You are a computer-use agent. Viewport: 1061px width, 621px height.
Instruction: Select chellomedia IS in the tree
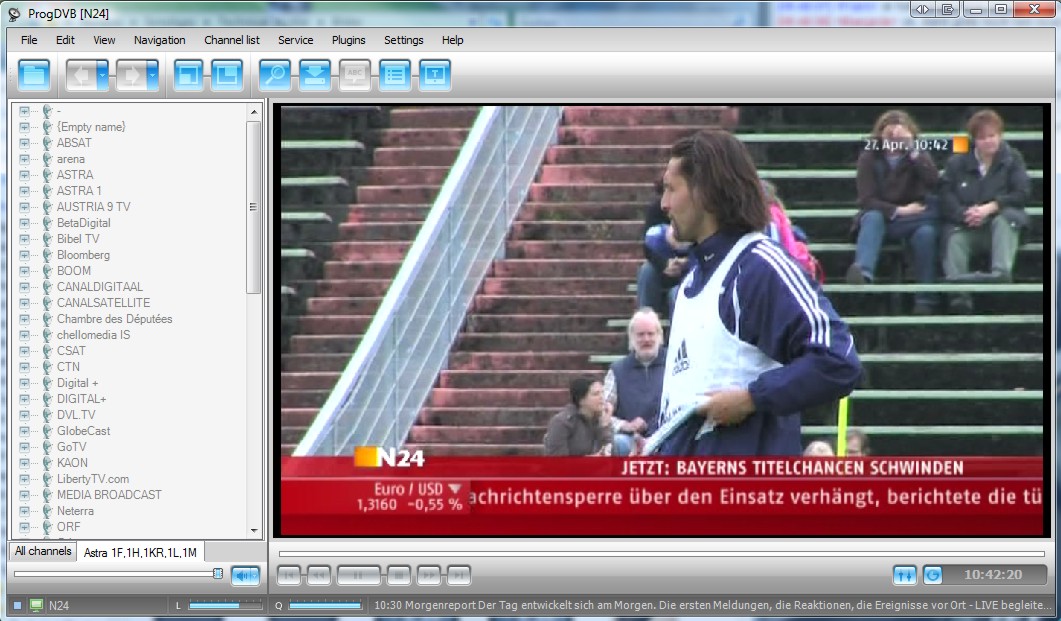[x=93, y=335]
